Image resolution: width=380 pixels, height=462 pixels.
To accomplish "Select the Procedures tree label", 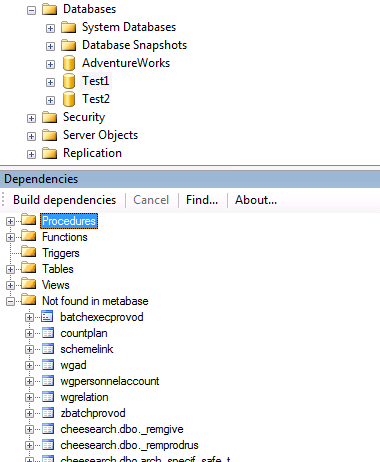I will tap(69, 221).
